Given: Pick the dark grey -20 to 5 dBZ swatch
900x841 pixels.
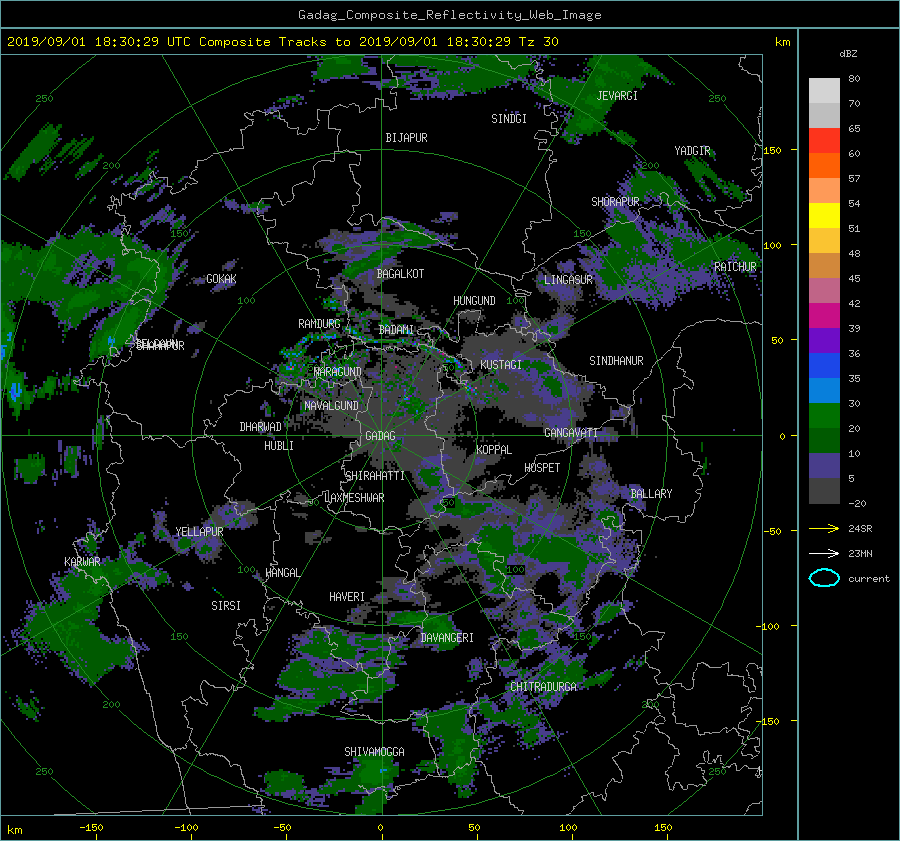Looking at the screenshot, I should 824,491.
